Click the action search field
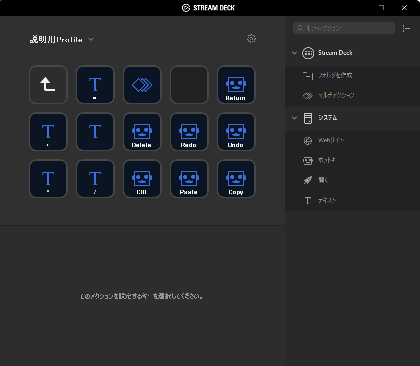This screenshot has height=366, width=420. (344, 28)
